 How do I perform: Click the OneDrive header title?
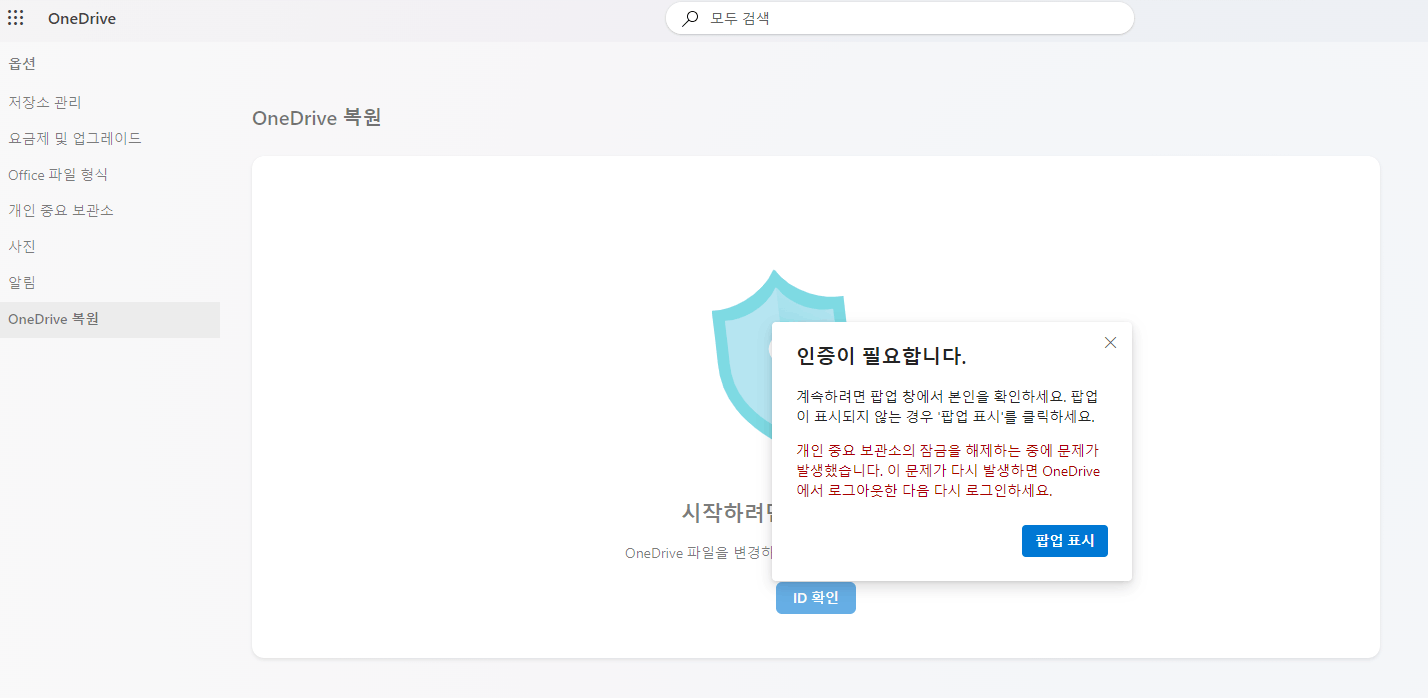(82, 19)
